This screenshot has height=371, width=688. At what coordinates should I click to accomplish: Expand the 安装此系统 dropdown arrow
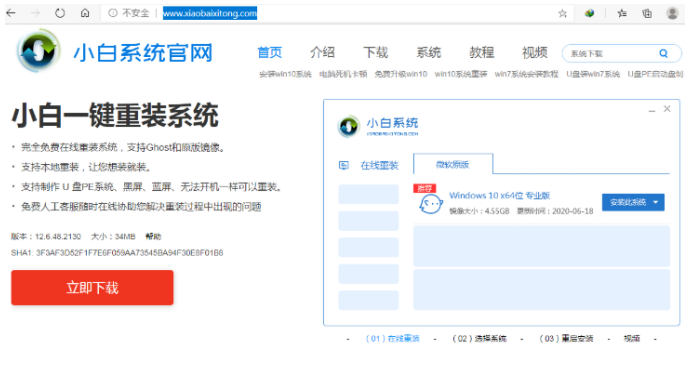click(x=656, y=202)
